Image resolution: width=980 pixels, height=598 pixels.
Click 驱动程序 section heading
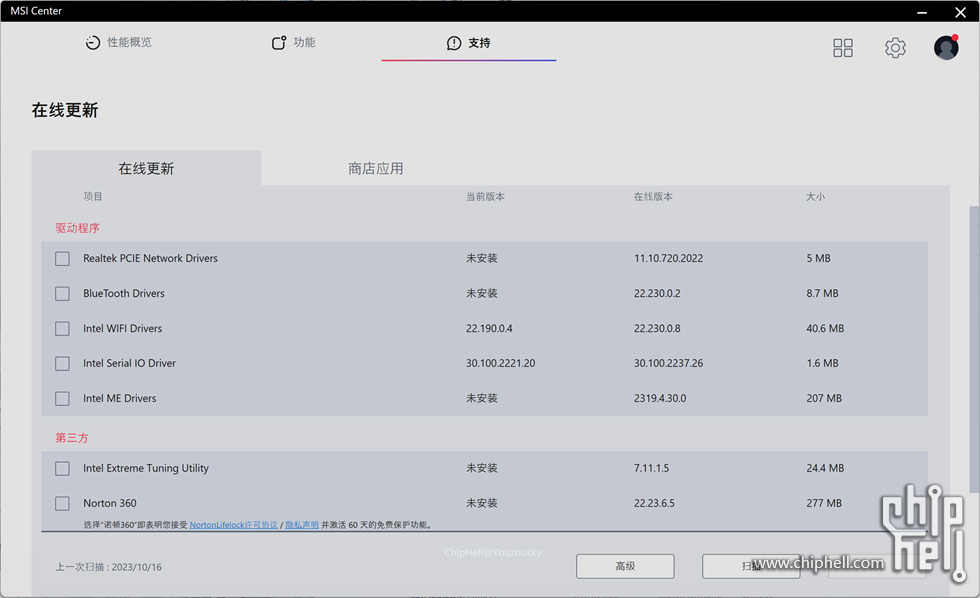[78, 228]
